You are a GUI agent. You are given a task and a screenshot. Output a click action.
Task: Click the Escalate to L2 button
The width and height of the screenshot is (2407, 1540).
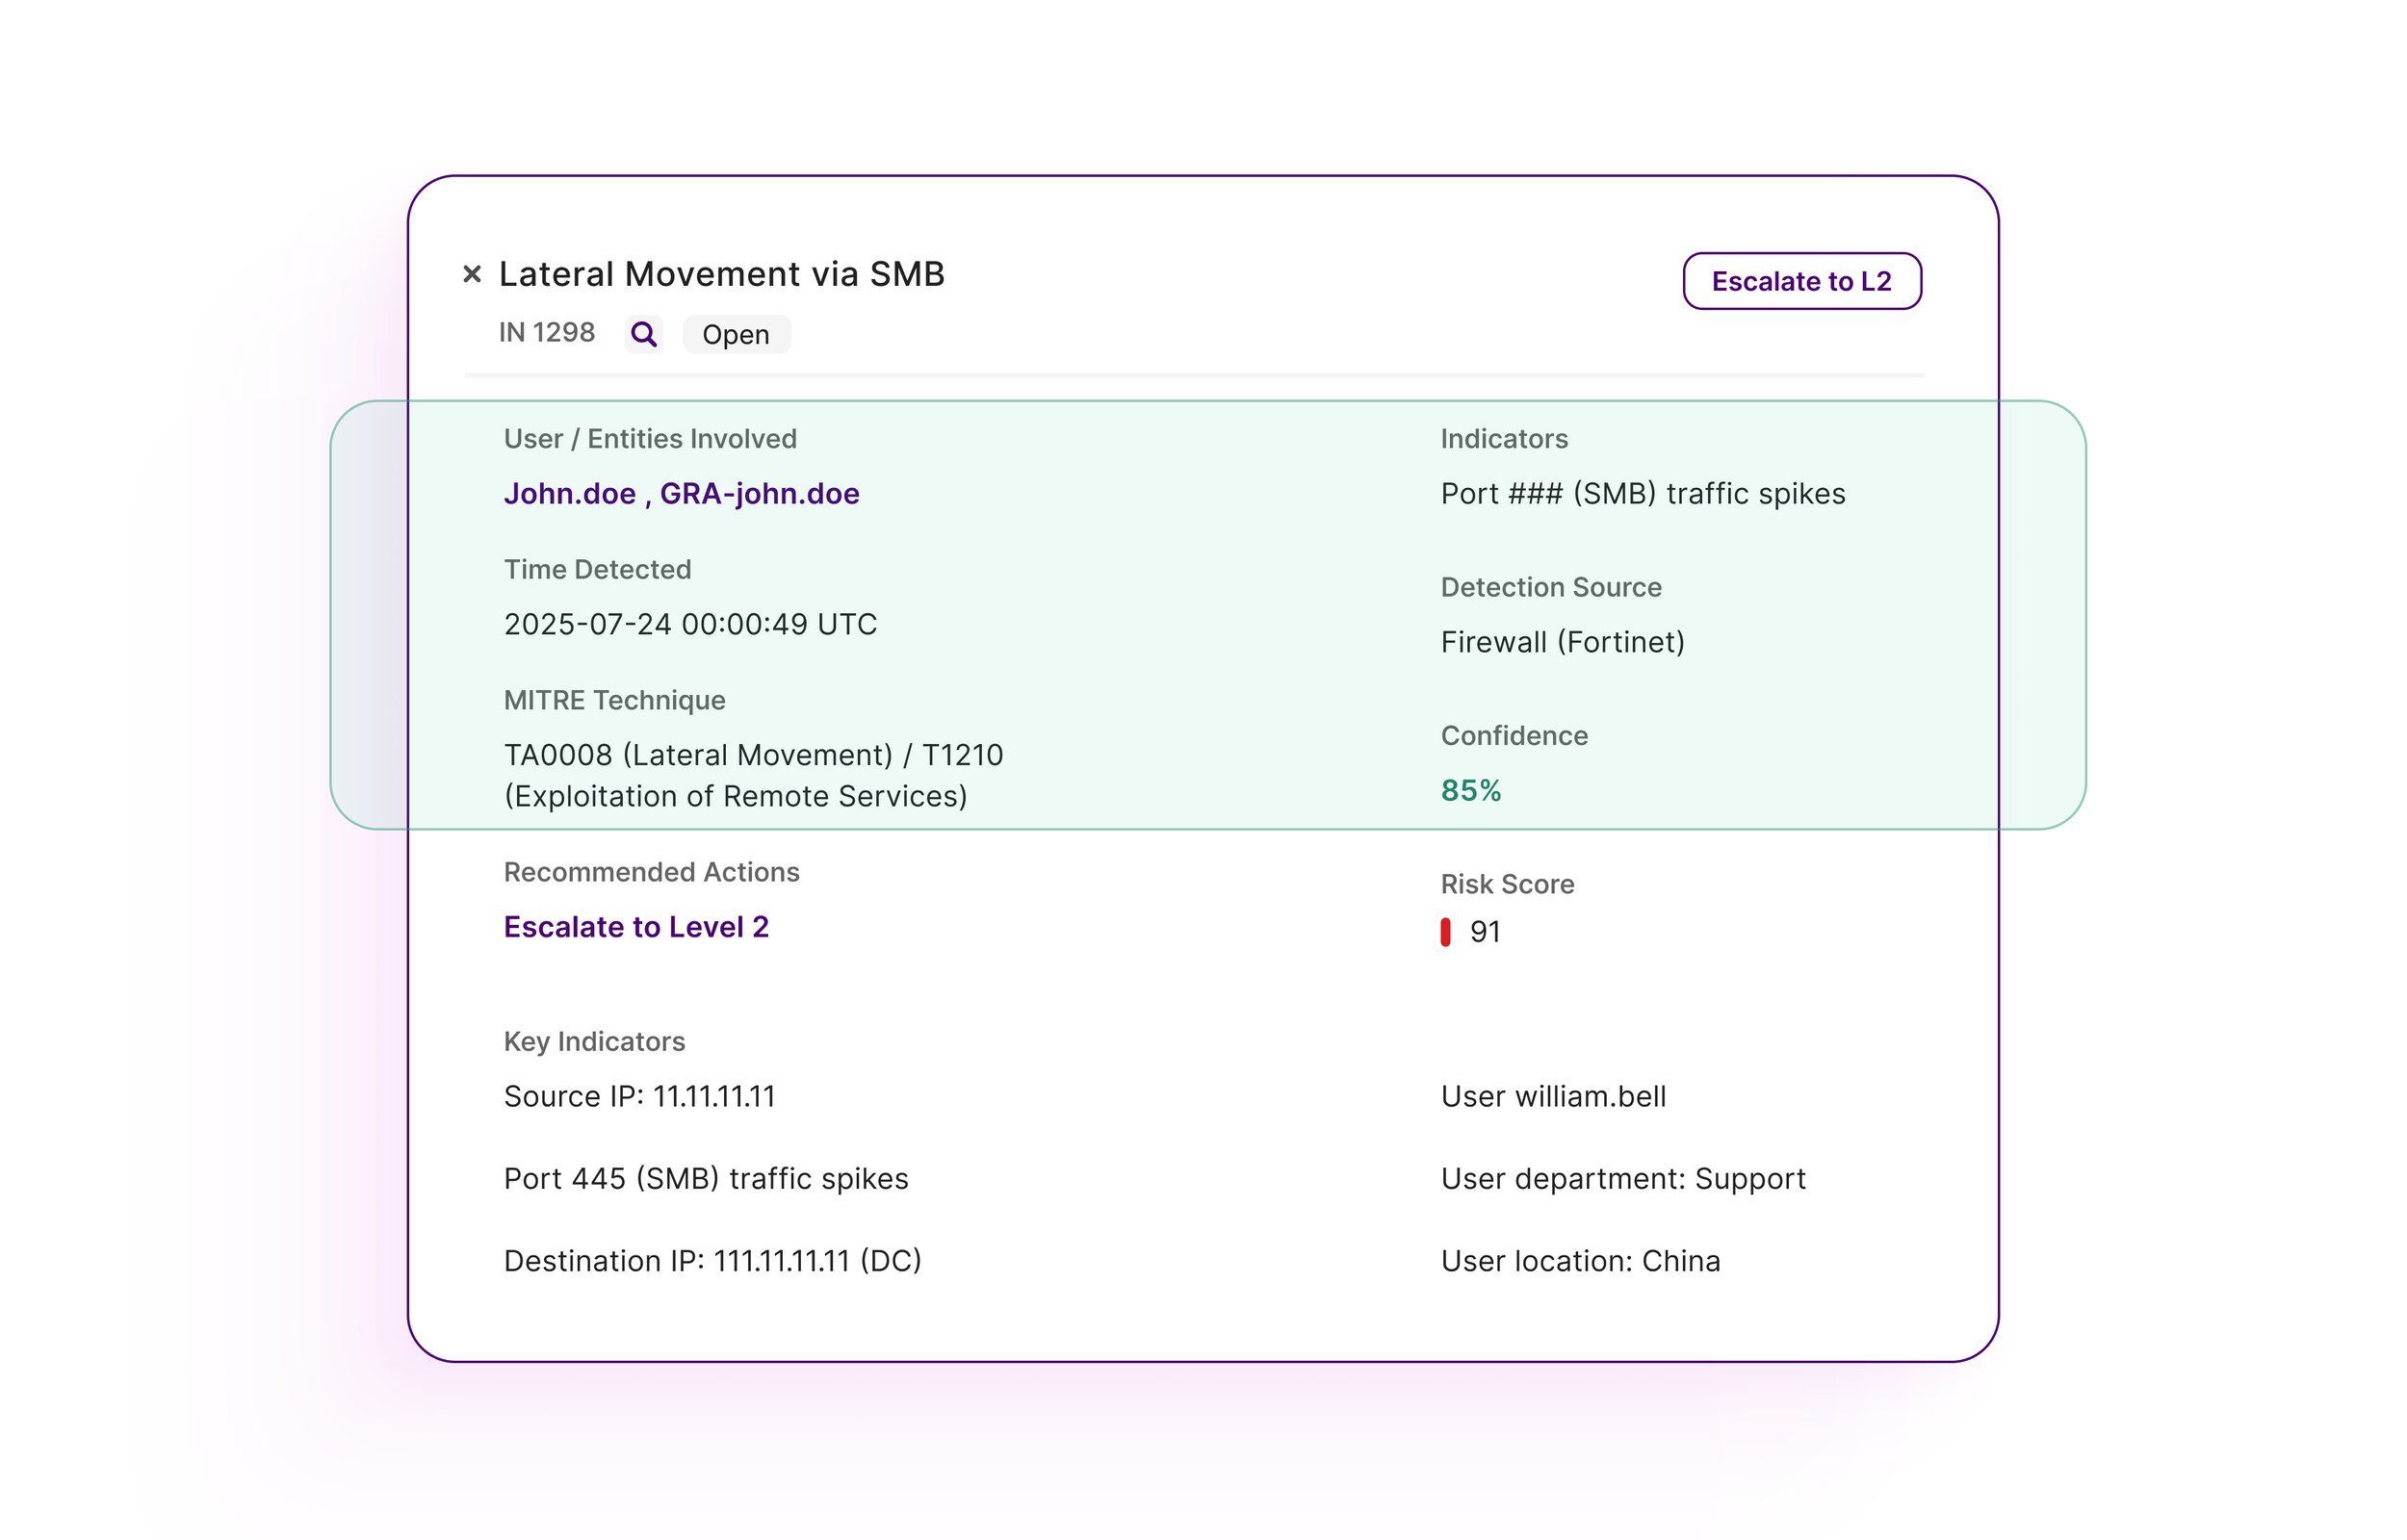pos(1801,281)
